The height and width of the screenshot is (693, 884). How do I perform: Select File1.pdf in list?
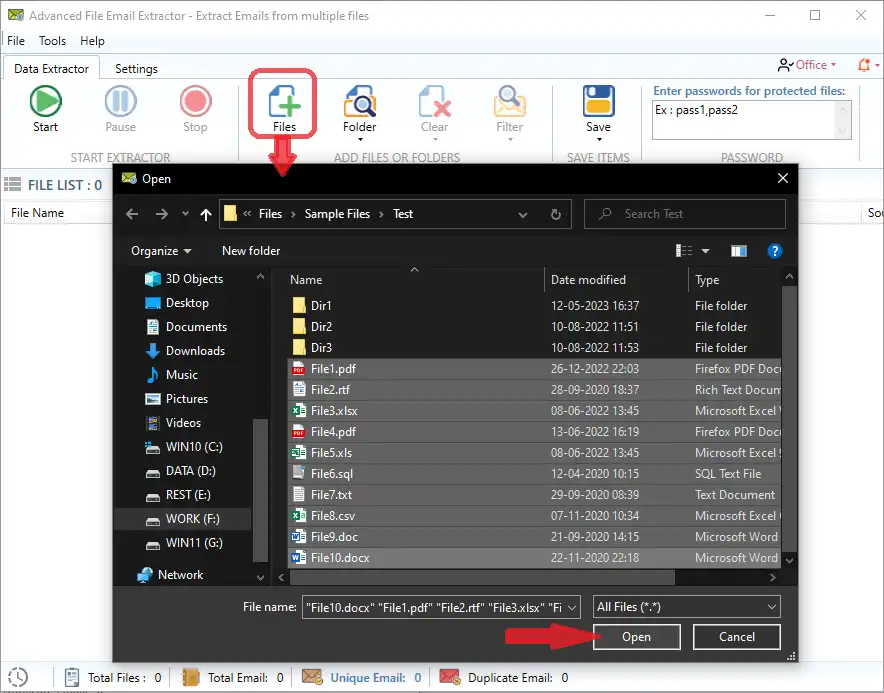[534, 369]
